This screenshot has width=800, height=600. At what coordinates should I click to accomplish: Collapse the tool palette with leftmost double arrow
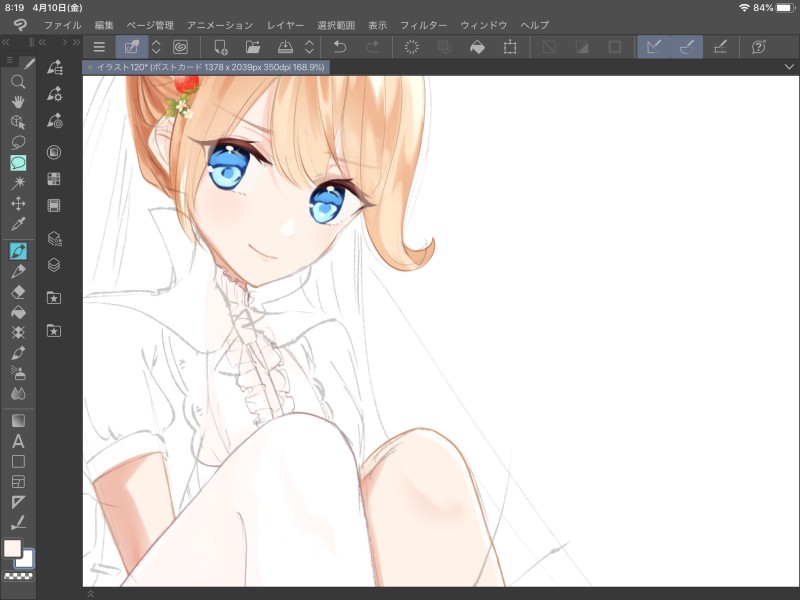pyautogui.click(x=6, y=42)
